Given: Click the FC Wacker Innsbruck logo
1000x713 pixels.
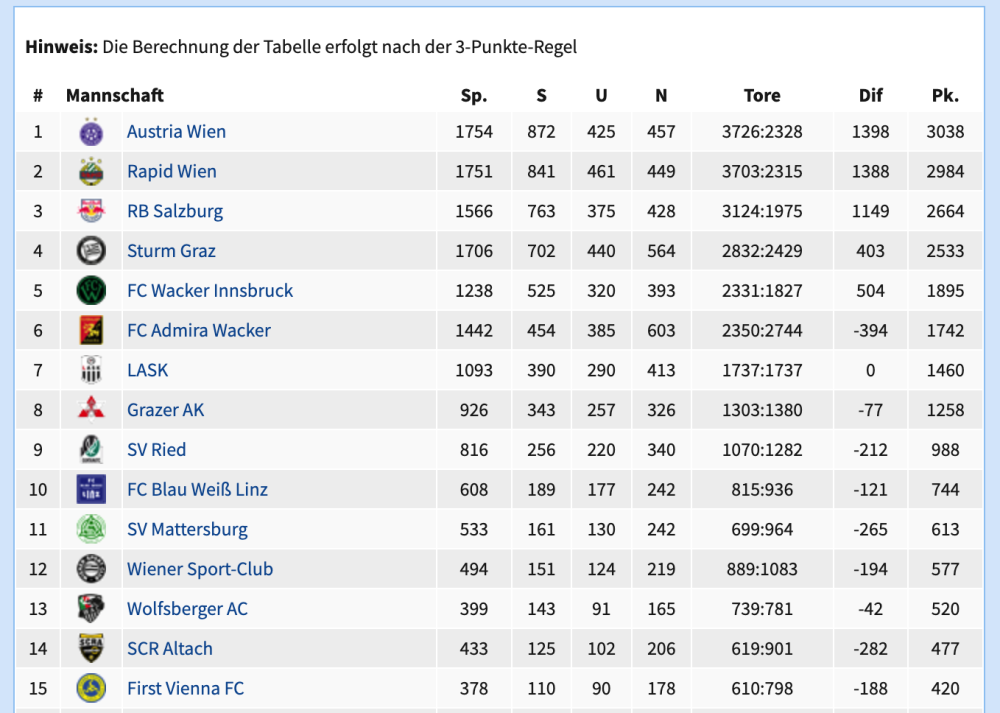Looking at the screenshot, I should (91, 291).
